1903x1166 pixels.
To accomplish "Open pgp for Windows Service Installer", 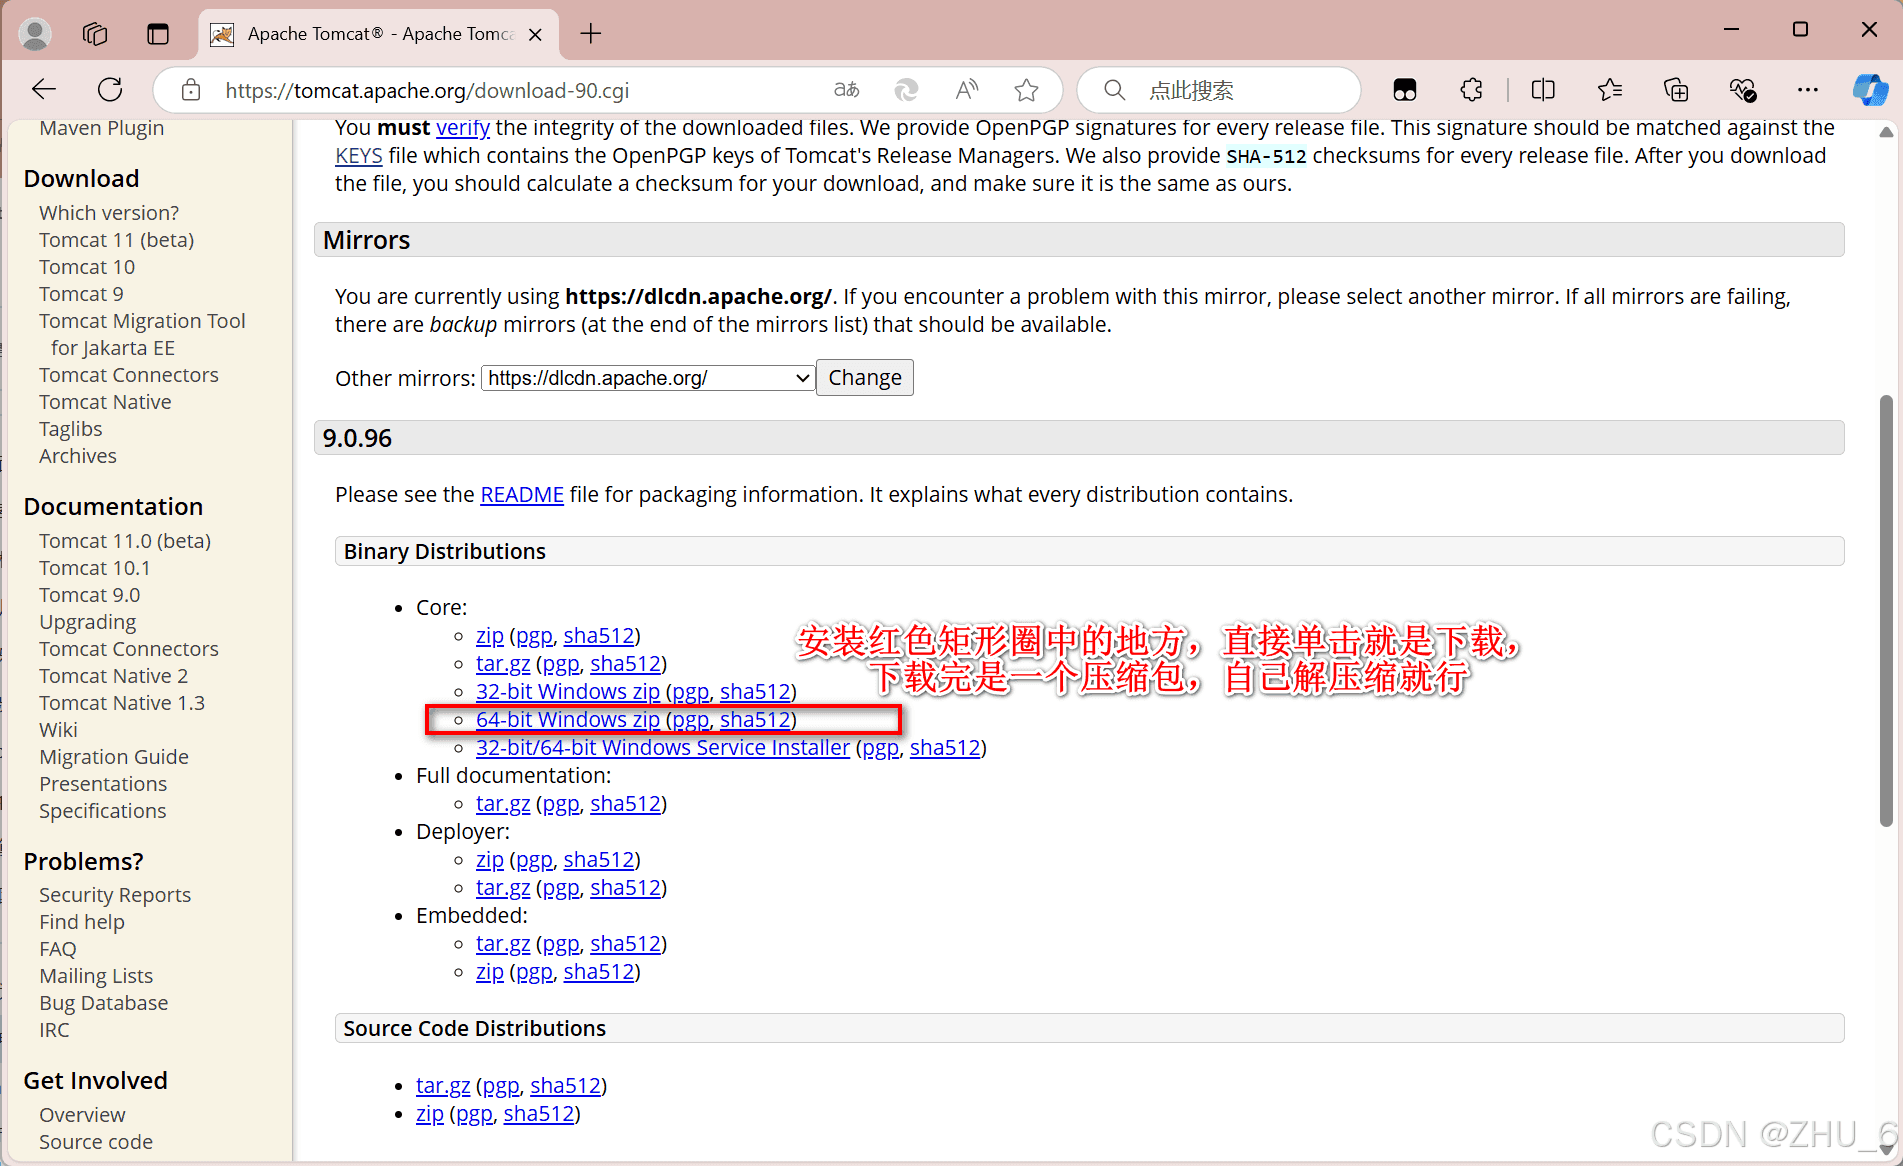I will point(880,748).
